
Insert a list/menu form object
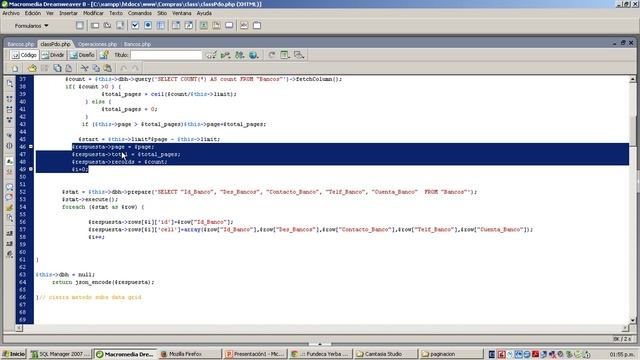click(176, 25)
